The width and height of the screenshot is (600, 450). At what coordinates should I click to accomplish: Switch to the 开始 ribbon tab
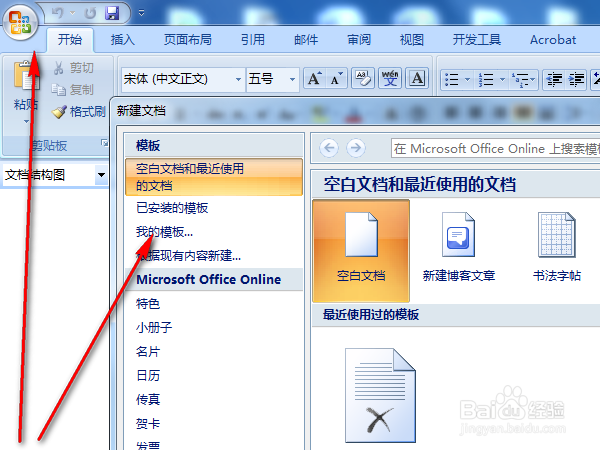[70, 39]
